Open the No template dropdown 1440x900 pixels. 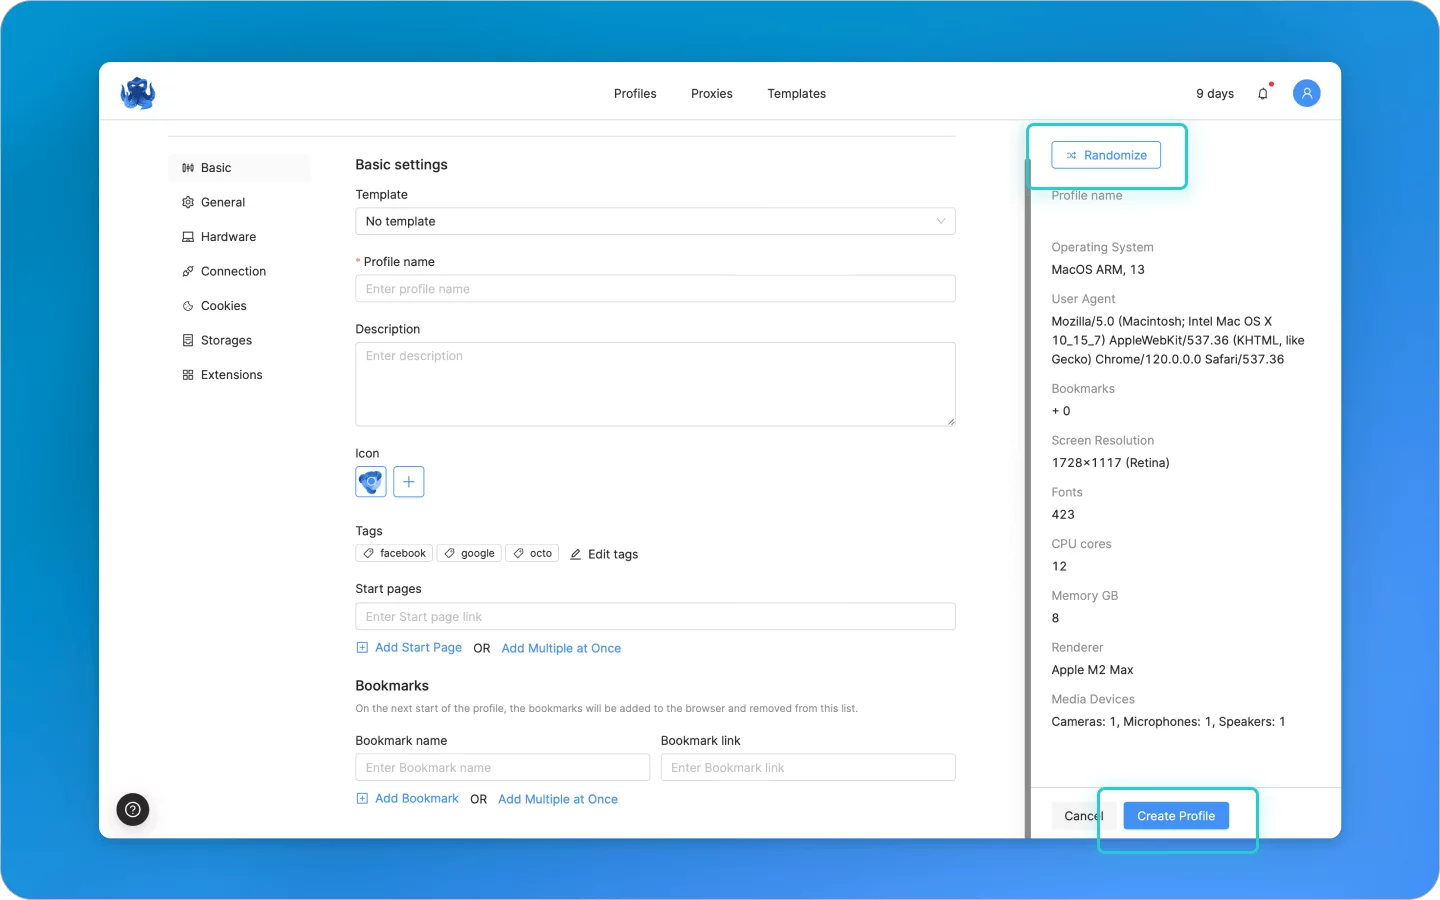[x=655, y=221]
